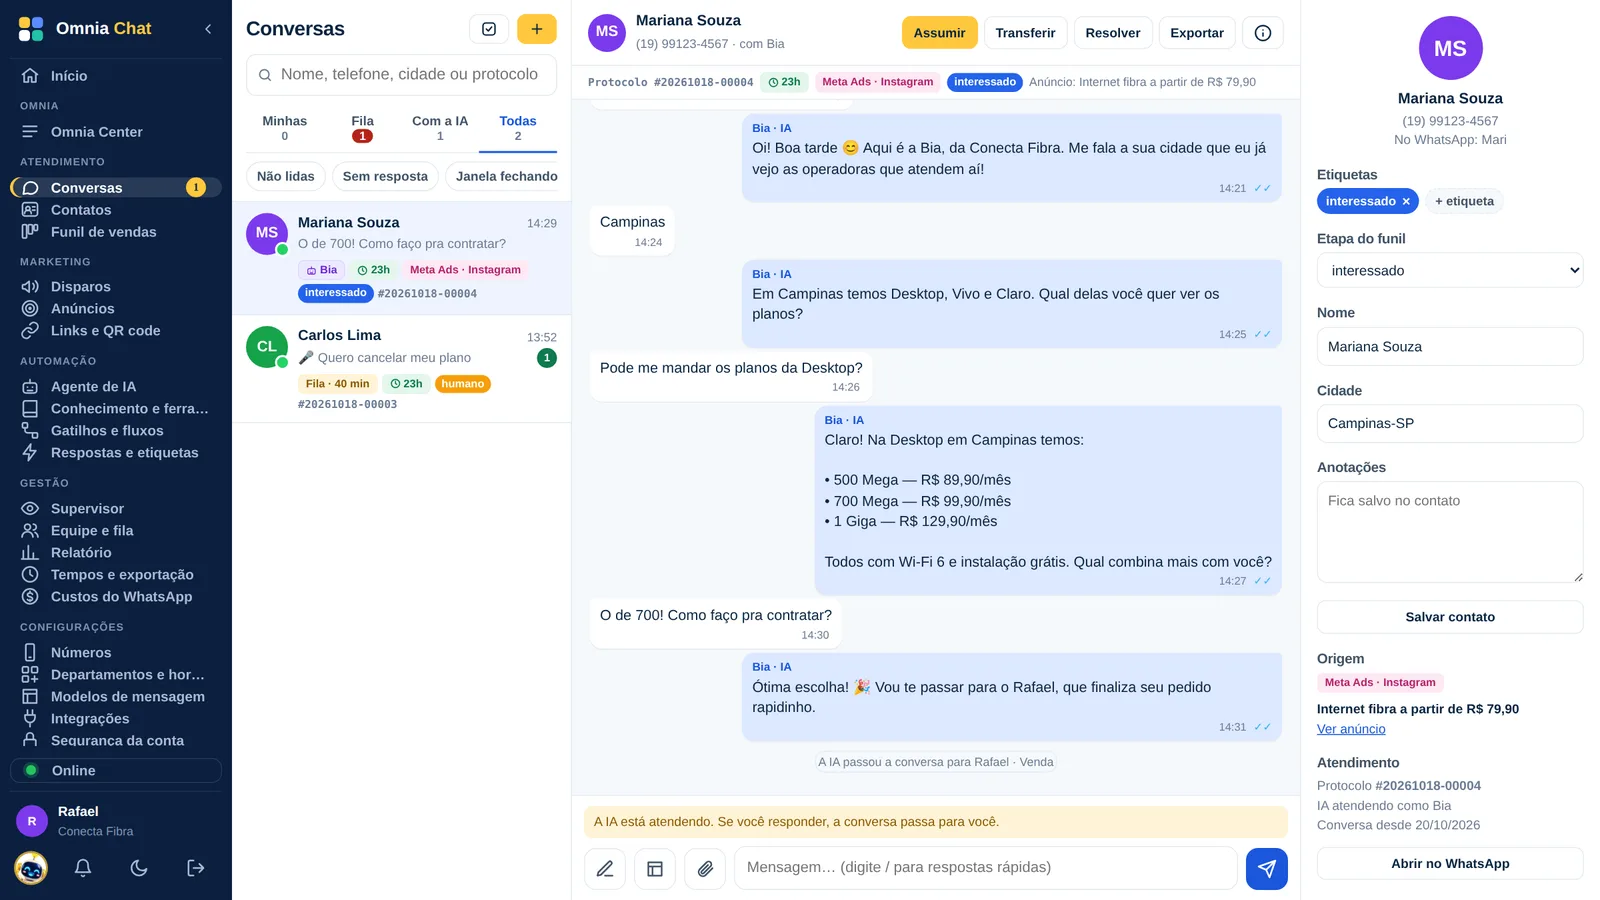The height and width of the screenshot is (900, 1600).
Task: Add a tag with + etiqueta
Action: tap(1464, 201)
